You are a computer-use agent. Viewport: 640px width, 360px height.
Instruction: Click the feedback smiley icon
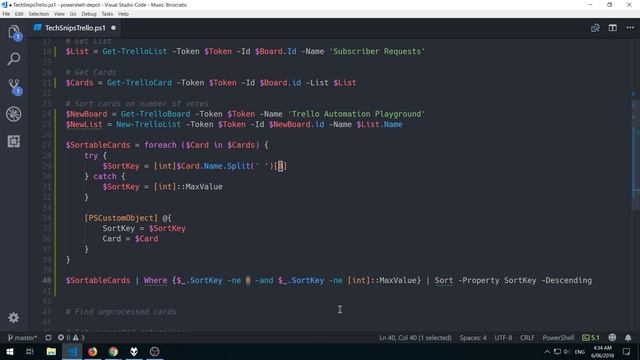(612, 337)
